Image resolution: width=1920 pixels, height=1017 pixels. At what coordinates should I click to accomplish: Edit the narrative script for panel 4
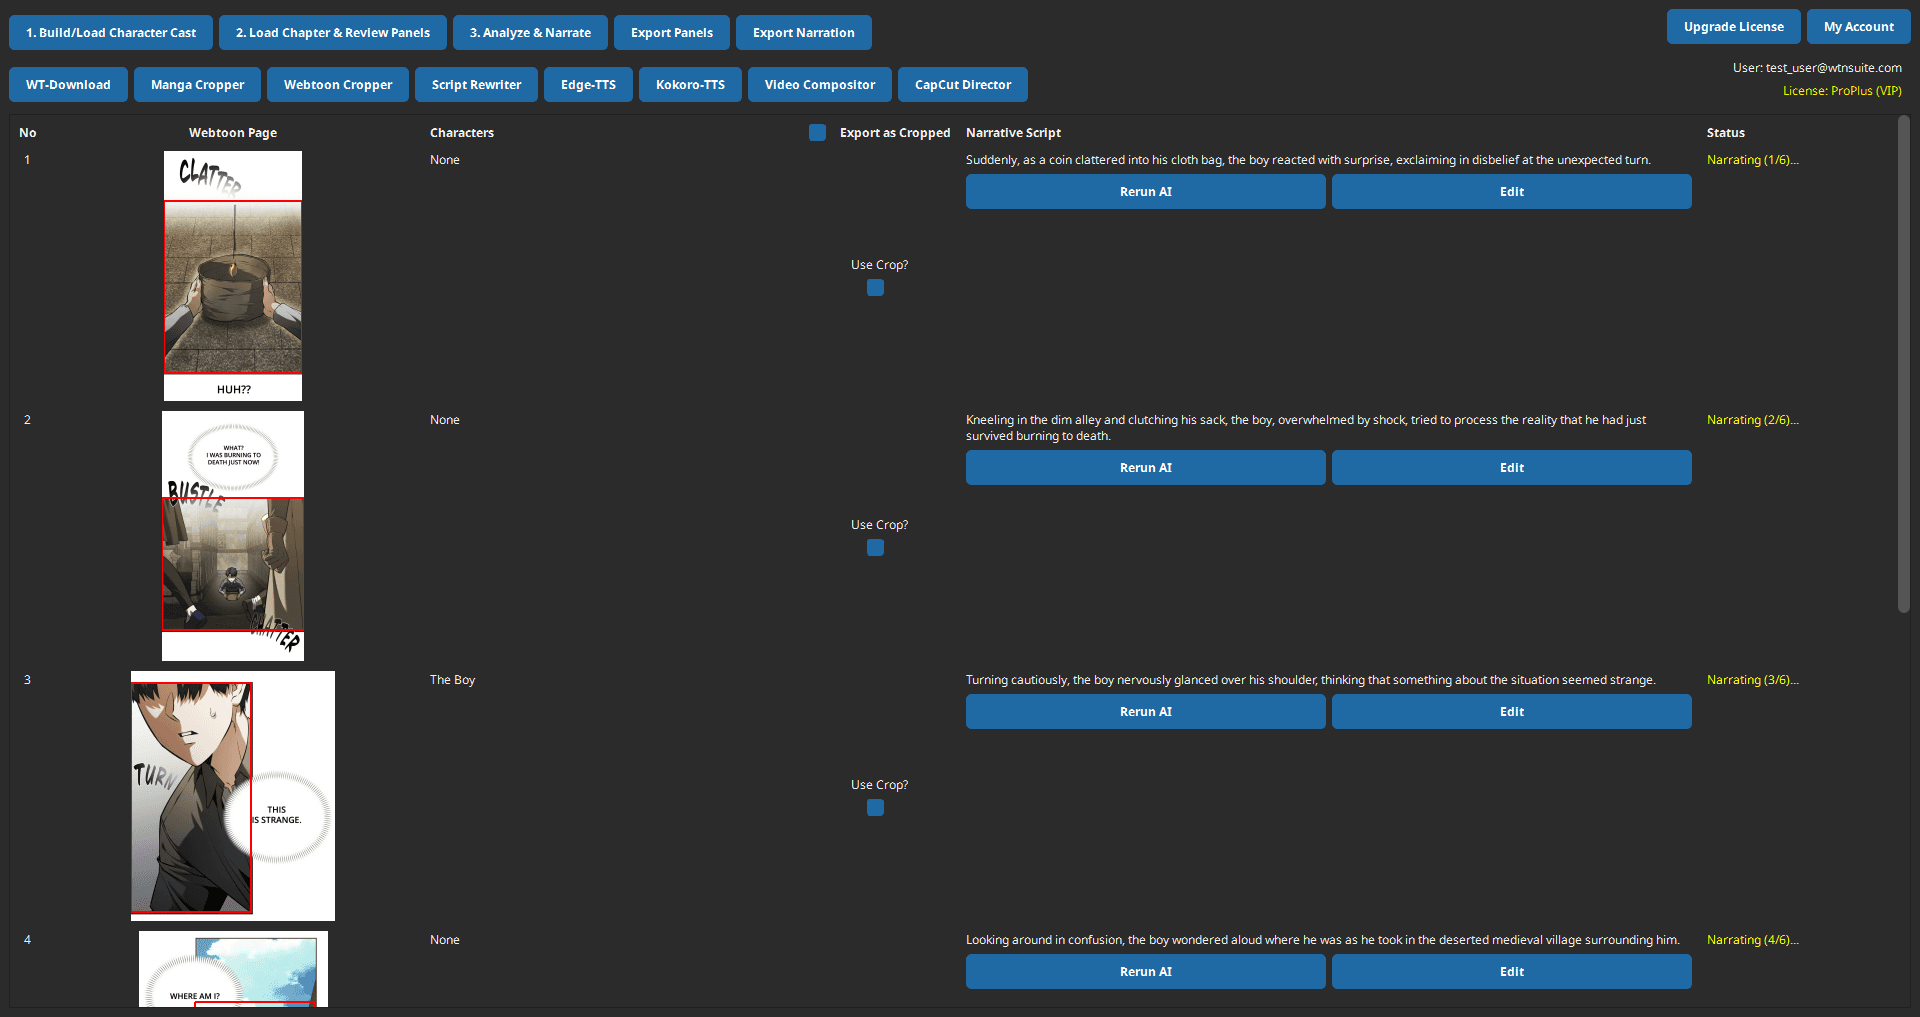coord(1511,971)
